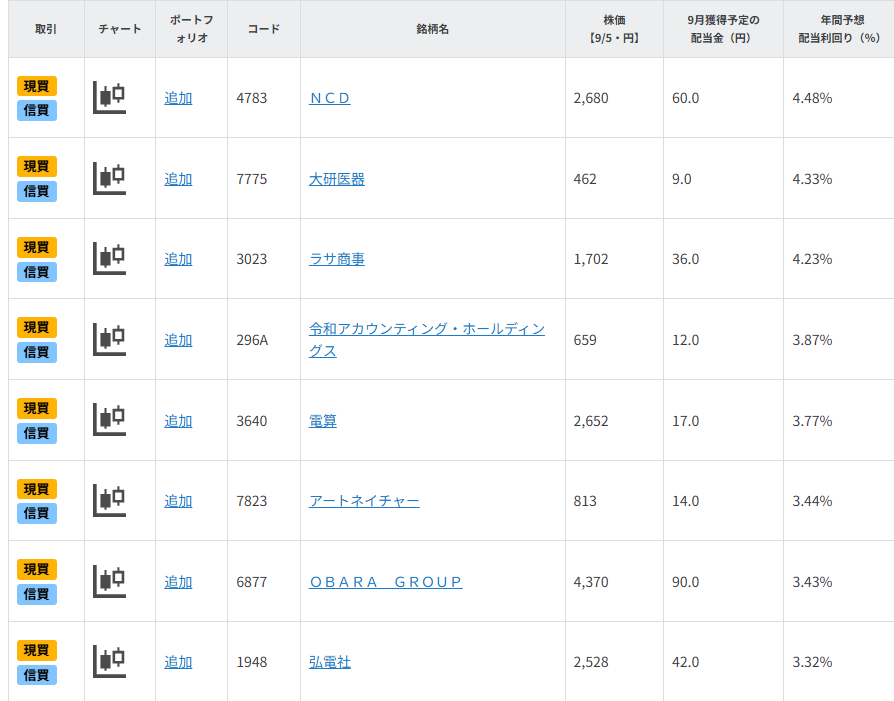Select dividend yield 4.48%
894x701 pixels.
(812, 98)
